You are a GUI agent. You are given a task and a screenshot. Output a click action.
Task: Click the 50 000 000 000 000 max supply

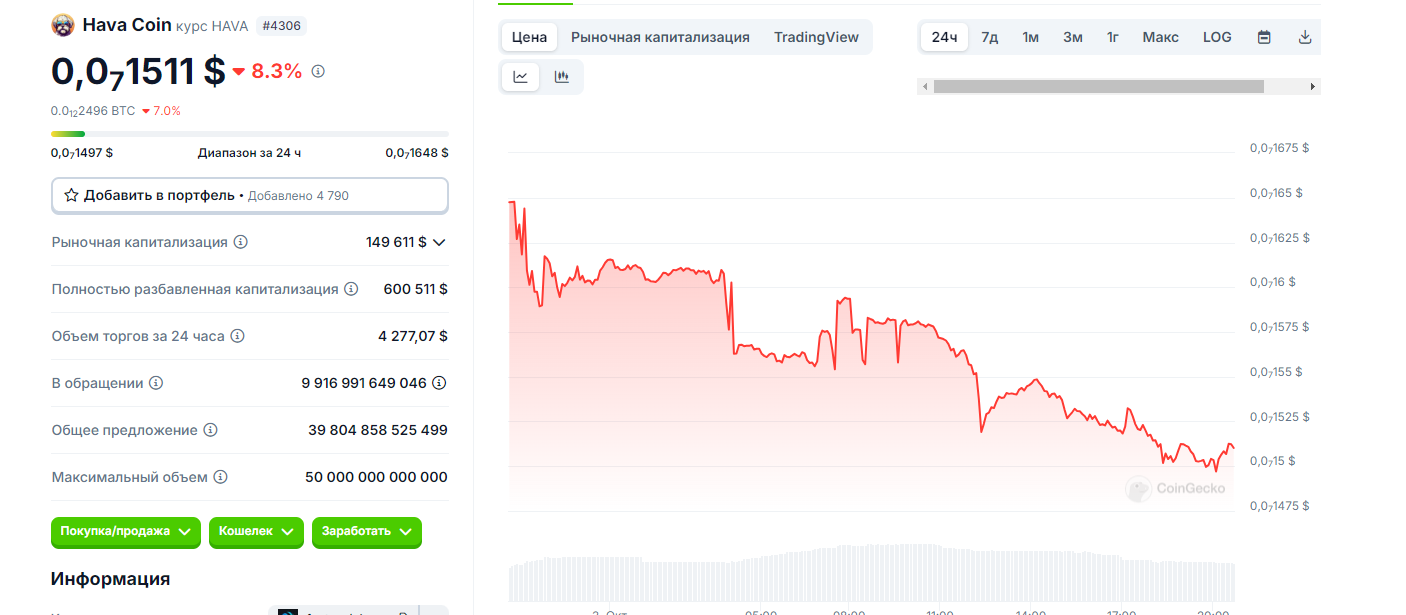click(x=376, y=477)
